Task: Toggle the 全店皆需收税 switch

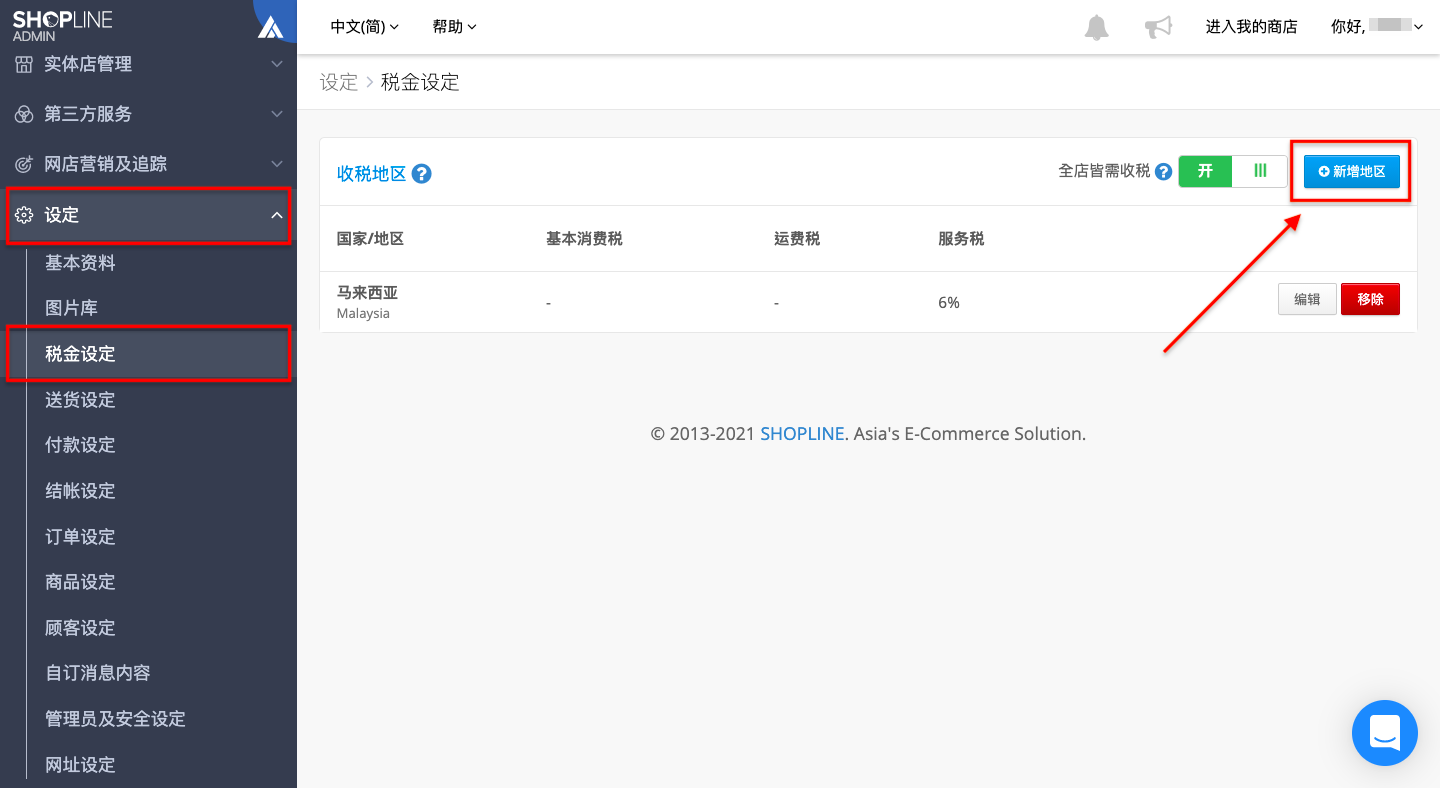Action: click(x=1232, y=171)
